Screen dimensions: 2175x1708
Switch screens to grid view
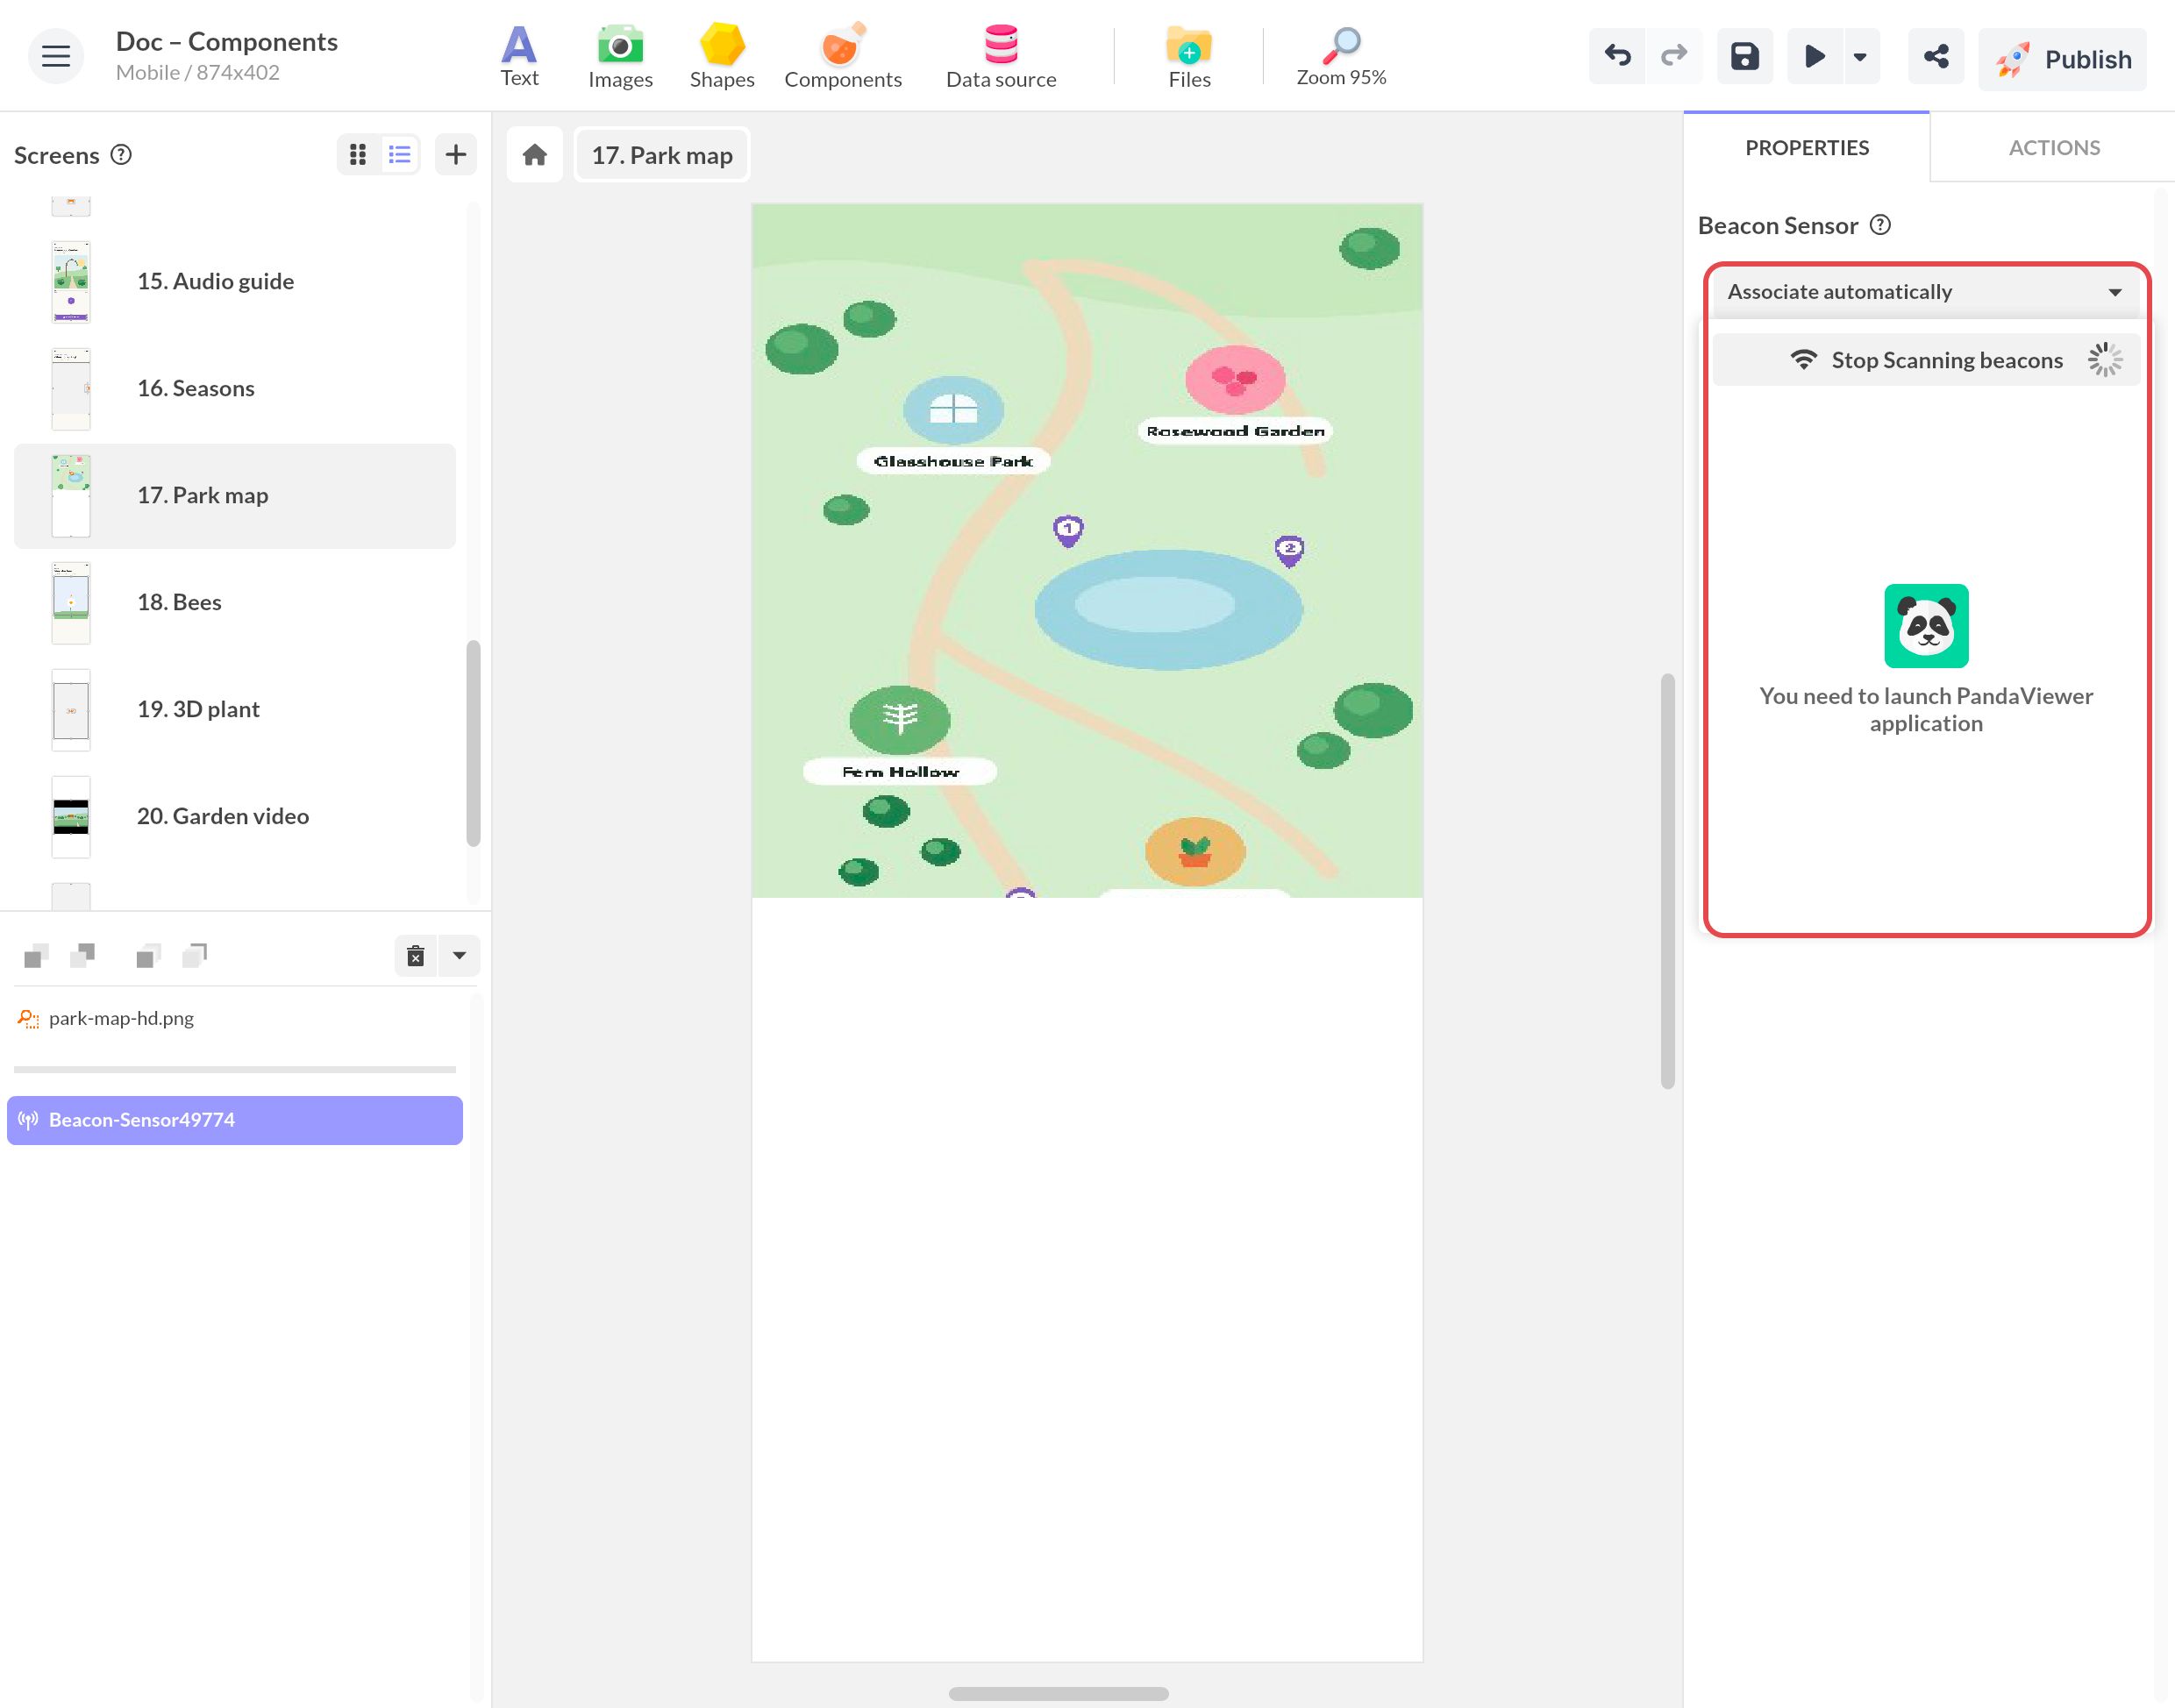coord(358,155)
